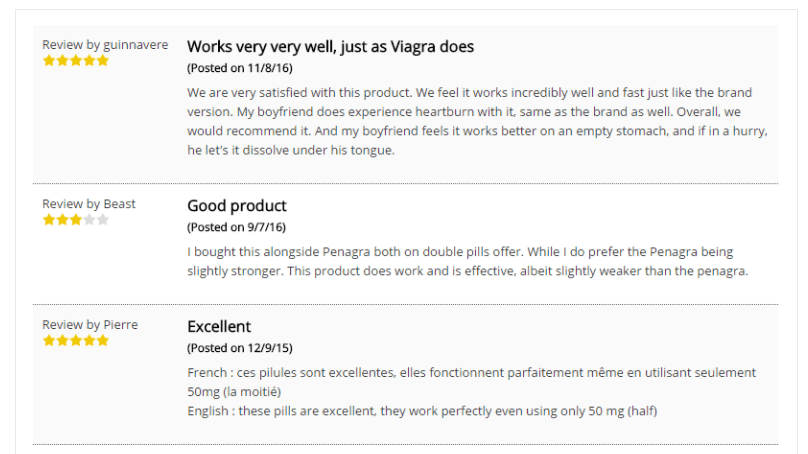Click the 'Posted on 9/7/16' date

coord(237,227)
